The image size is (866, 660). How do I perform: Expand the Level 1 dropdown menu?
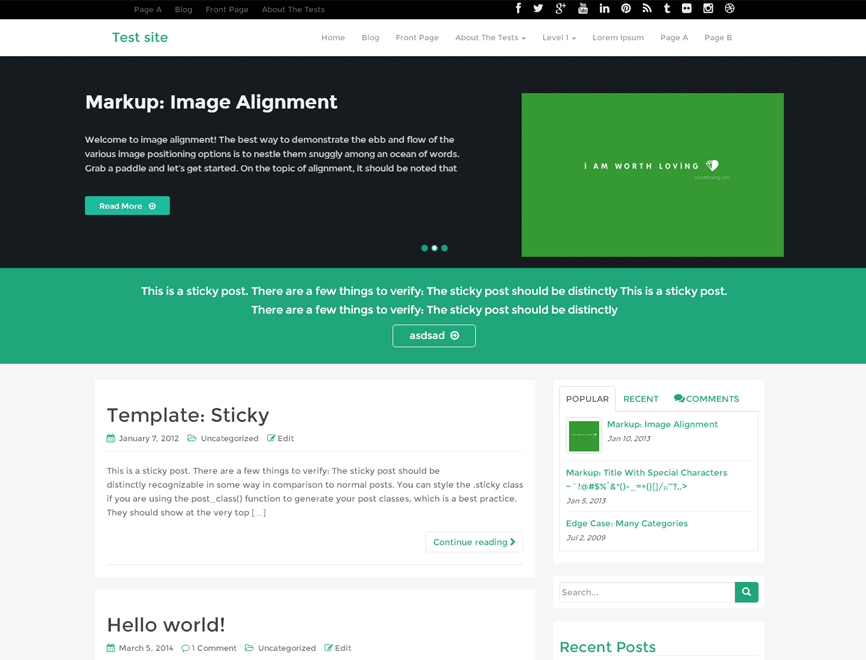(559, 38)
